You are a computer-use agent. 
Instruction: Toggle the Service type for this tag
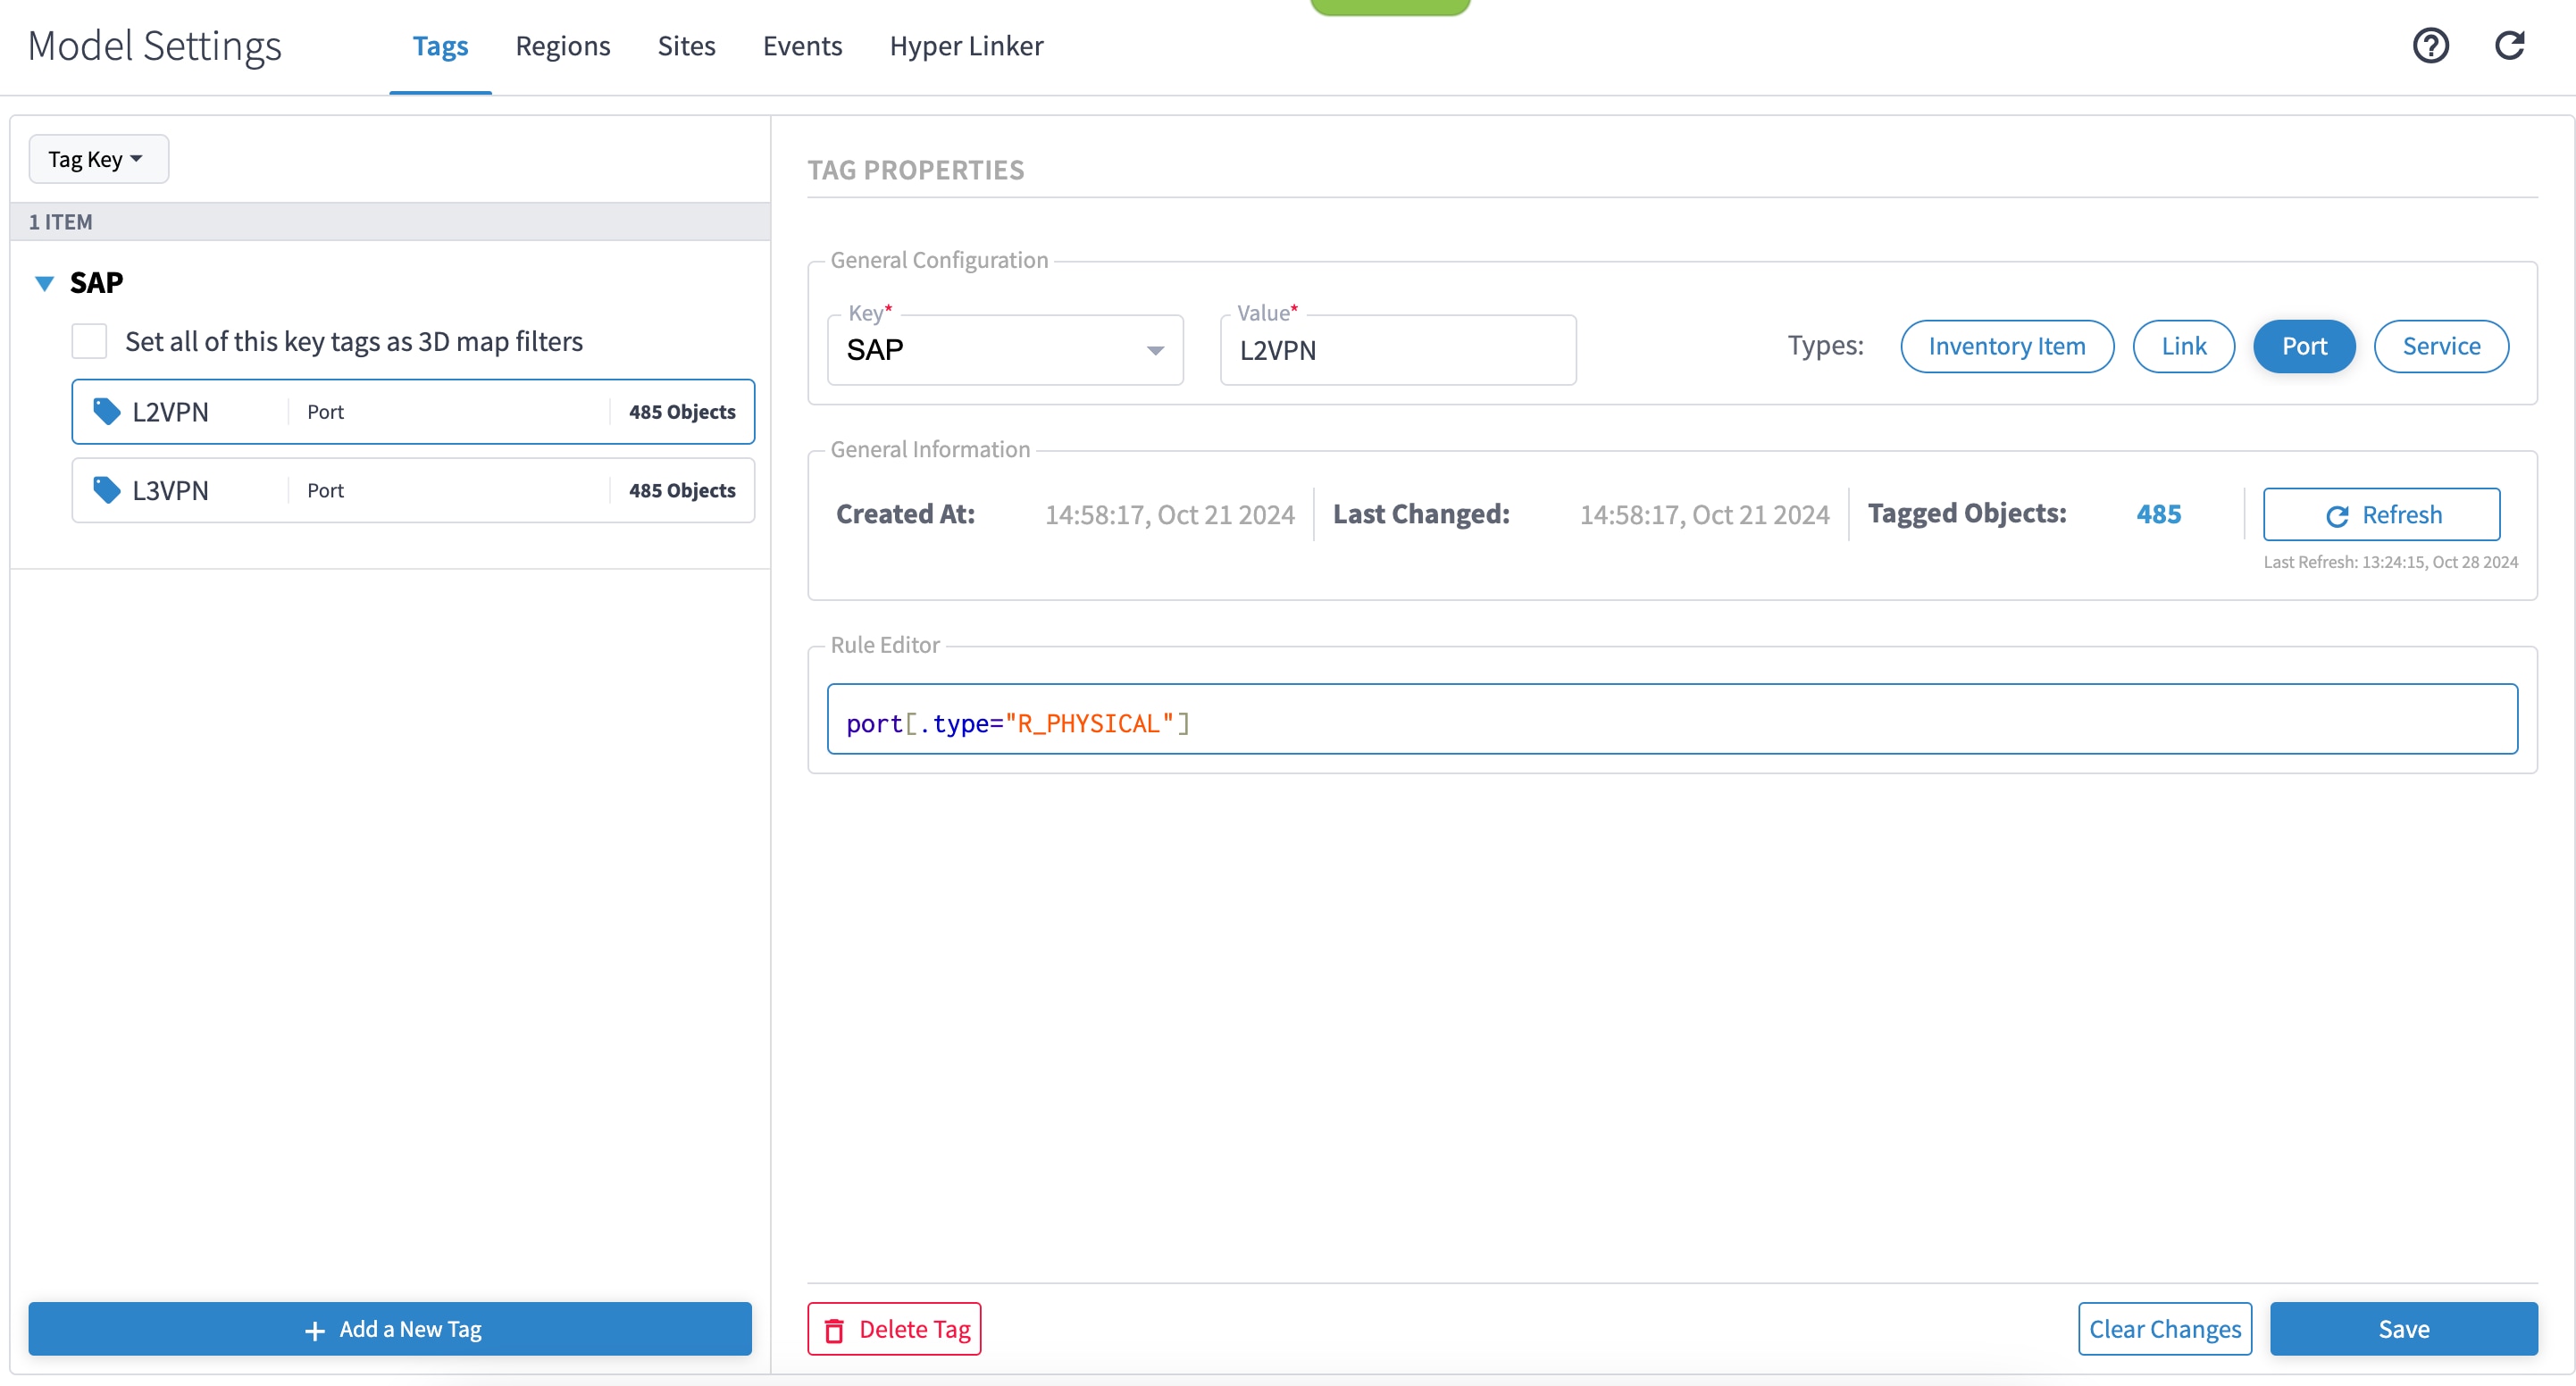click(x=2441, y=346)
